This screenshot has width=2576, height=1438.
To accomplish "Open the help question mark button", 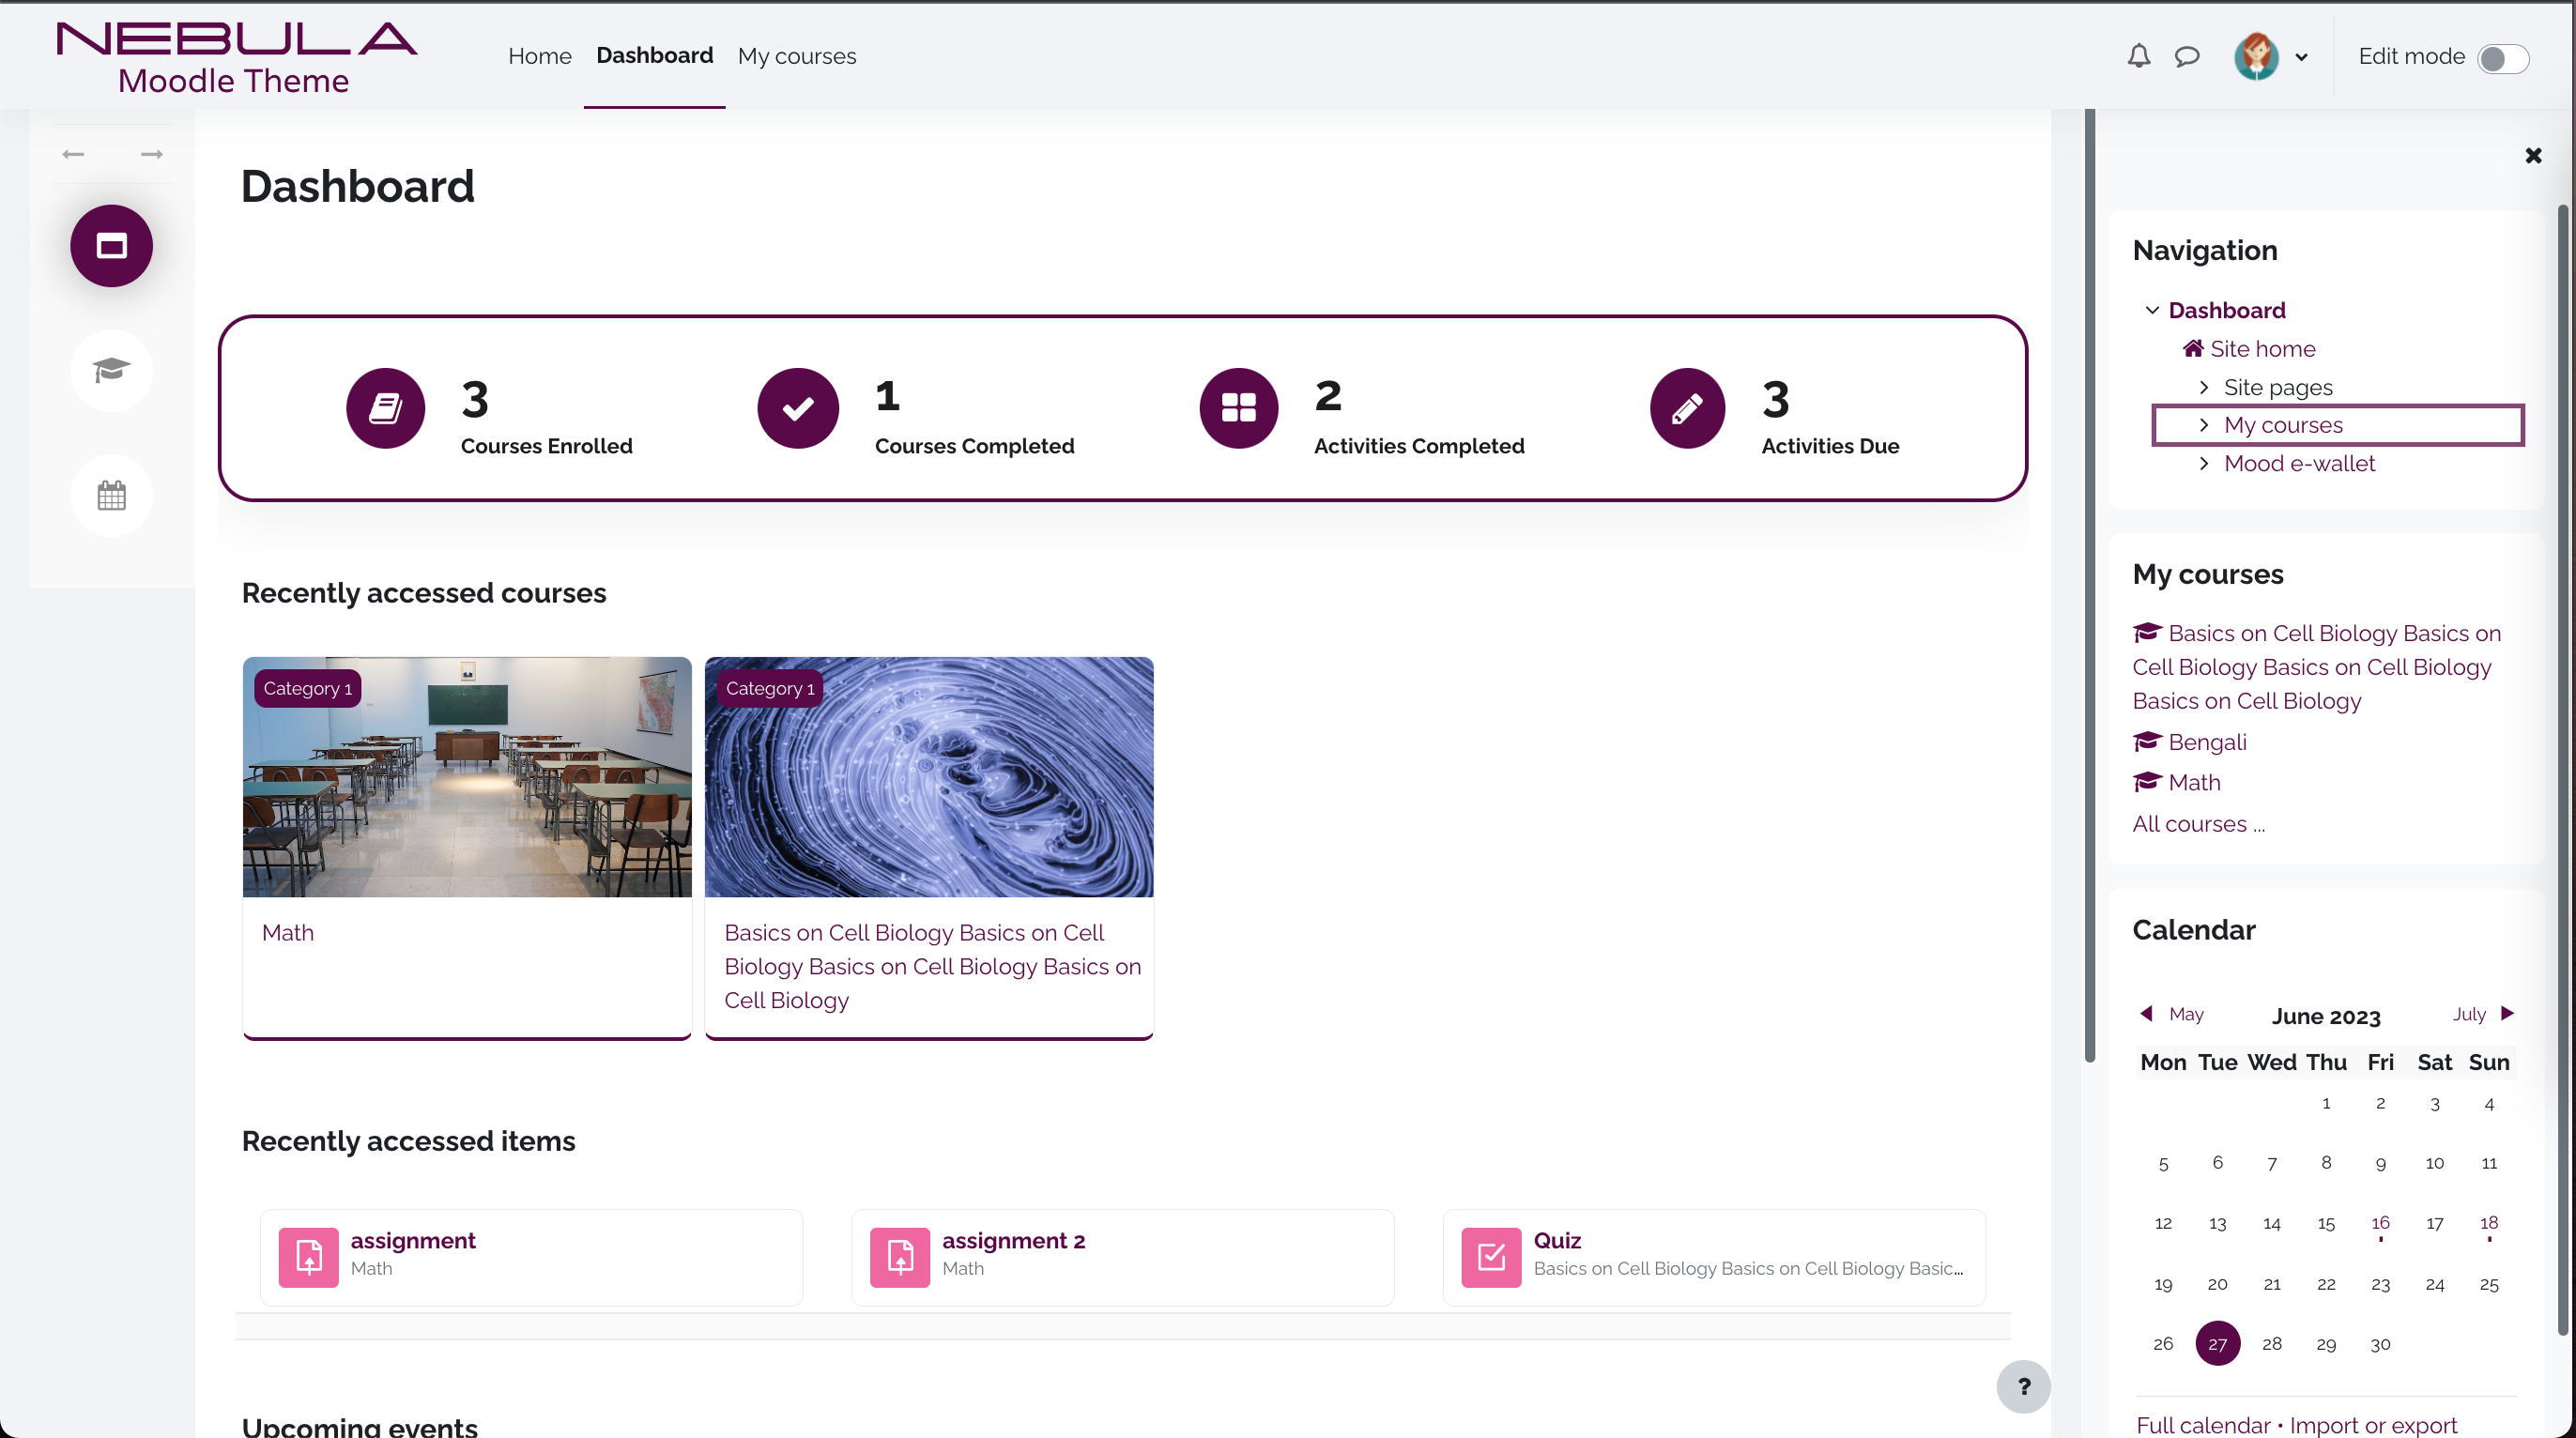I will [x=2022, y=1386].
